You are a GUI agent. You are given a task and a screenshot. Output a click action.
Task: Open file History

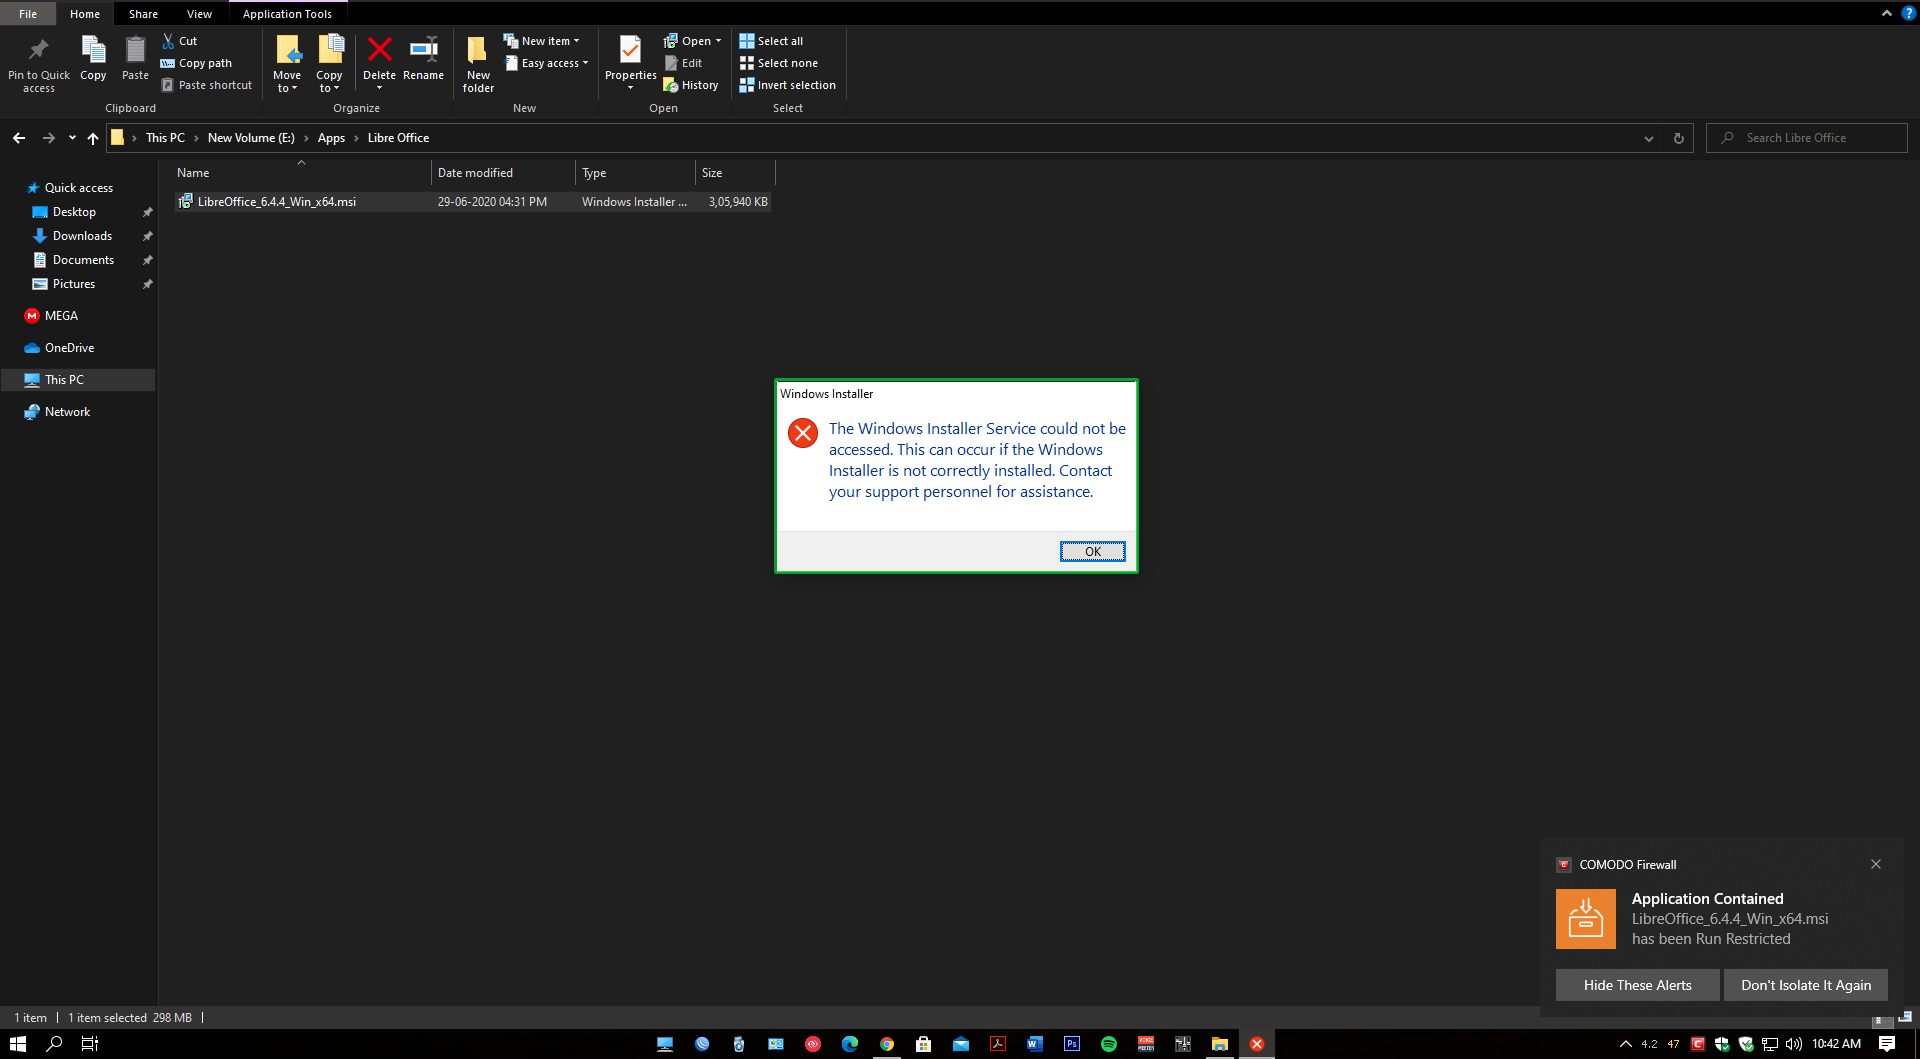click(691, 85)
